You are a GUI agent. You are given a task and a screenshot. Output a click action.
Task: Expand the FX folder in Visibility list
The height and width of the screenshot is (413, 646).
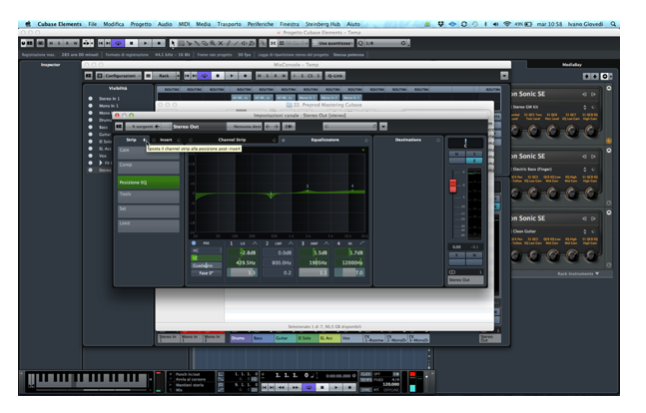(101, 163)
